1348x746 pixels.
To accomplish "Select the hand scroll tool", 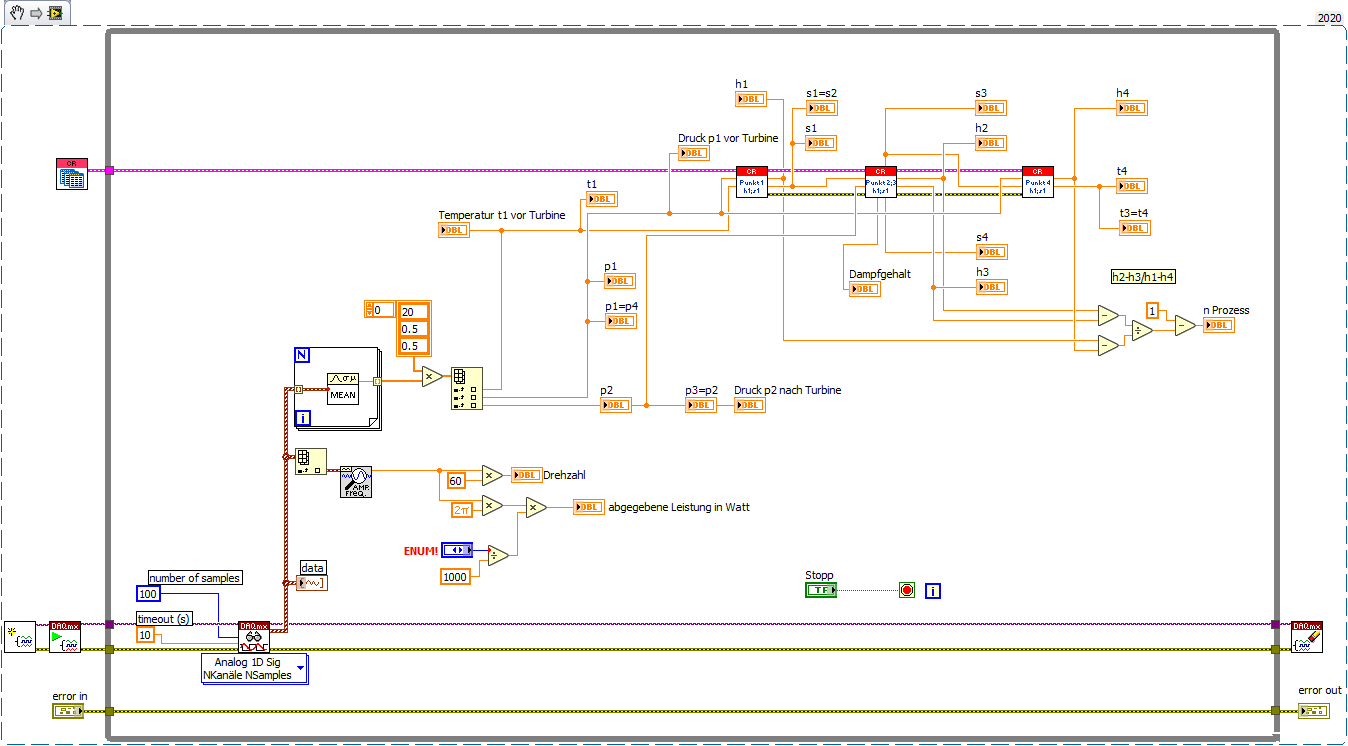I will [x=16, y=12].
